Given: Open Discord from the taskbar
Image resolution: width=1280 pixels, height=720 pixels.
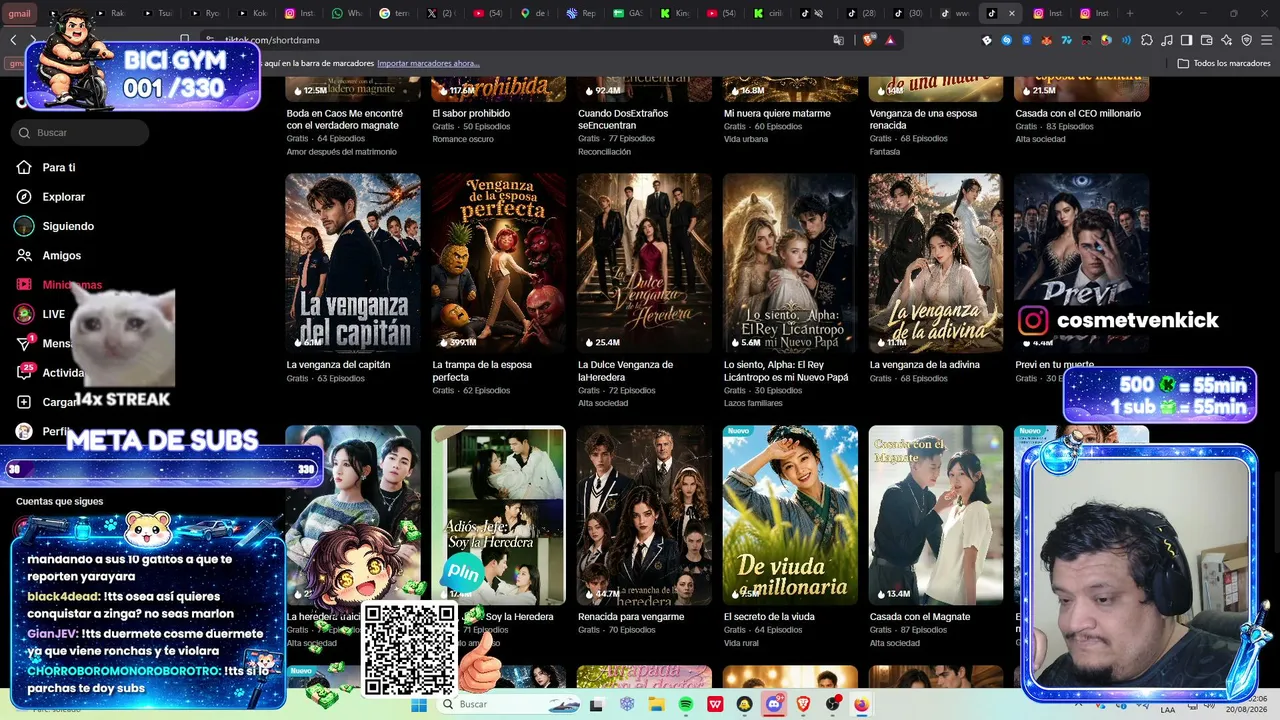Looking at the screenshot, I should click(774, 704).
